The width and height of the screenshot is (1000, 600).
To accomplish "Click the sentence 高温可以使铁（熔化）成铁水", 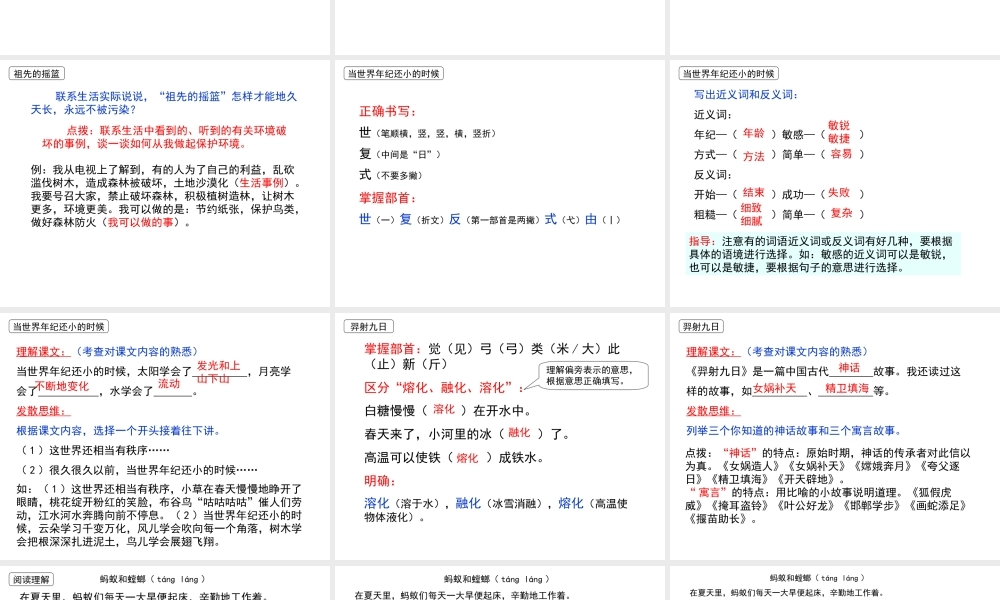I will click(454, 458).
